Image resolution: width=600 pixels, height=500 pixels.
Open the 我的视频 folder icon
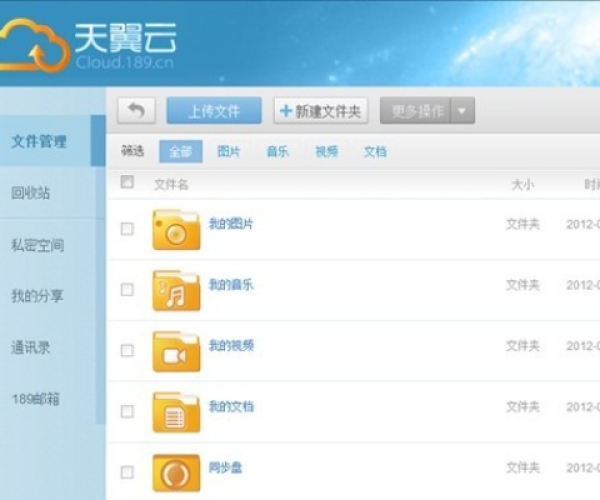[176, 352]
